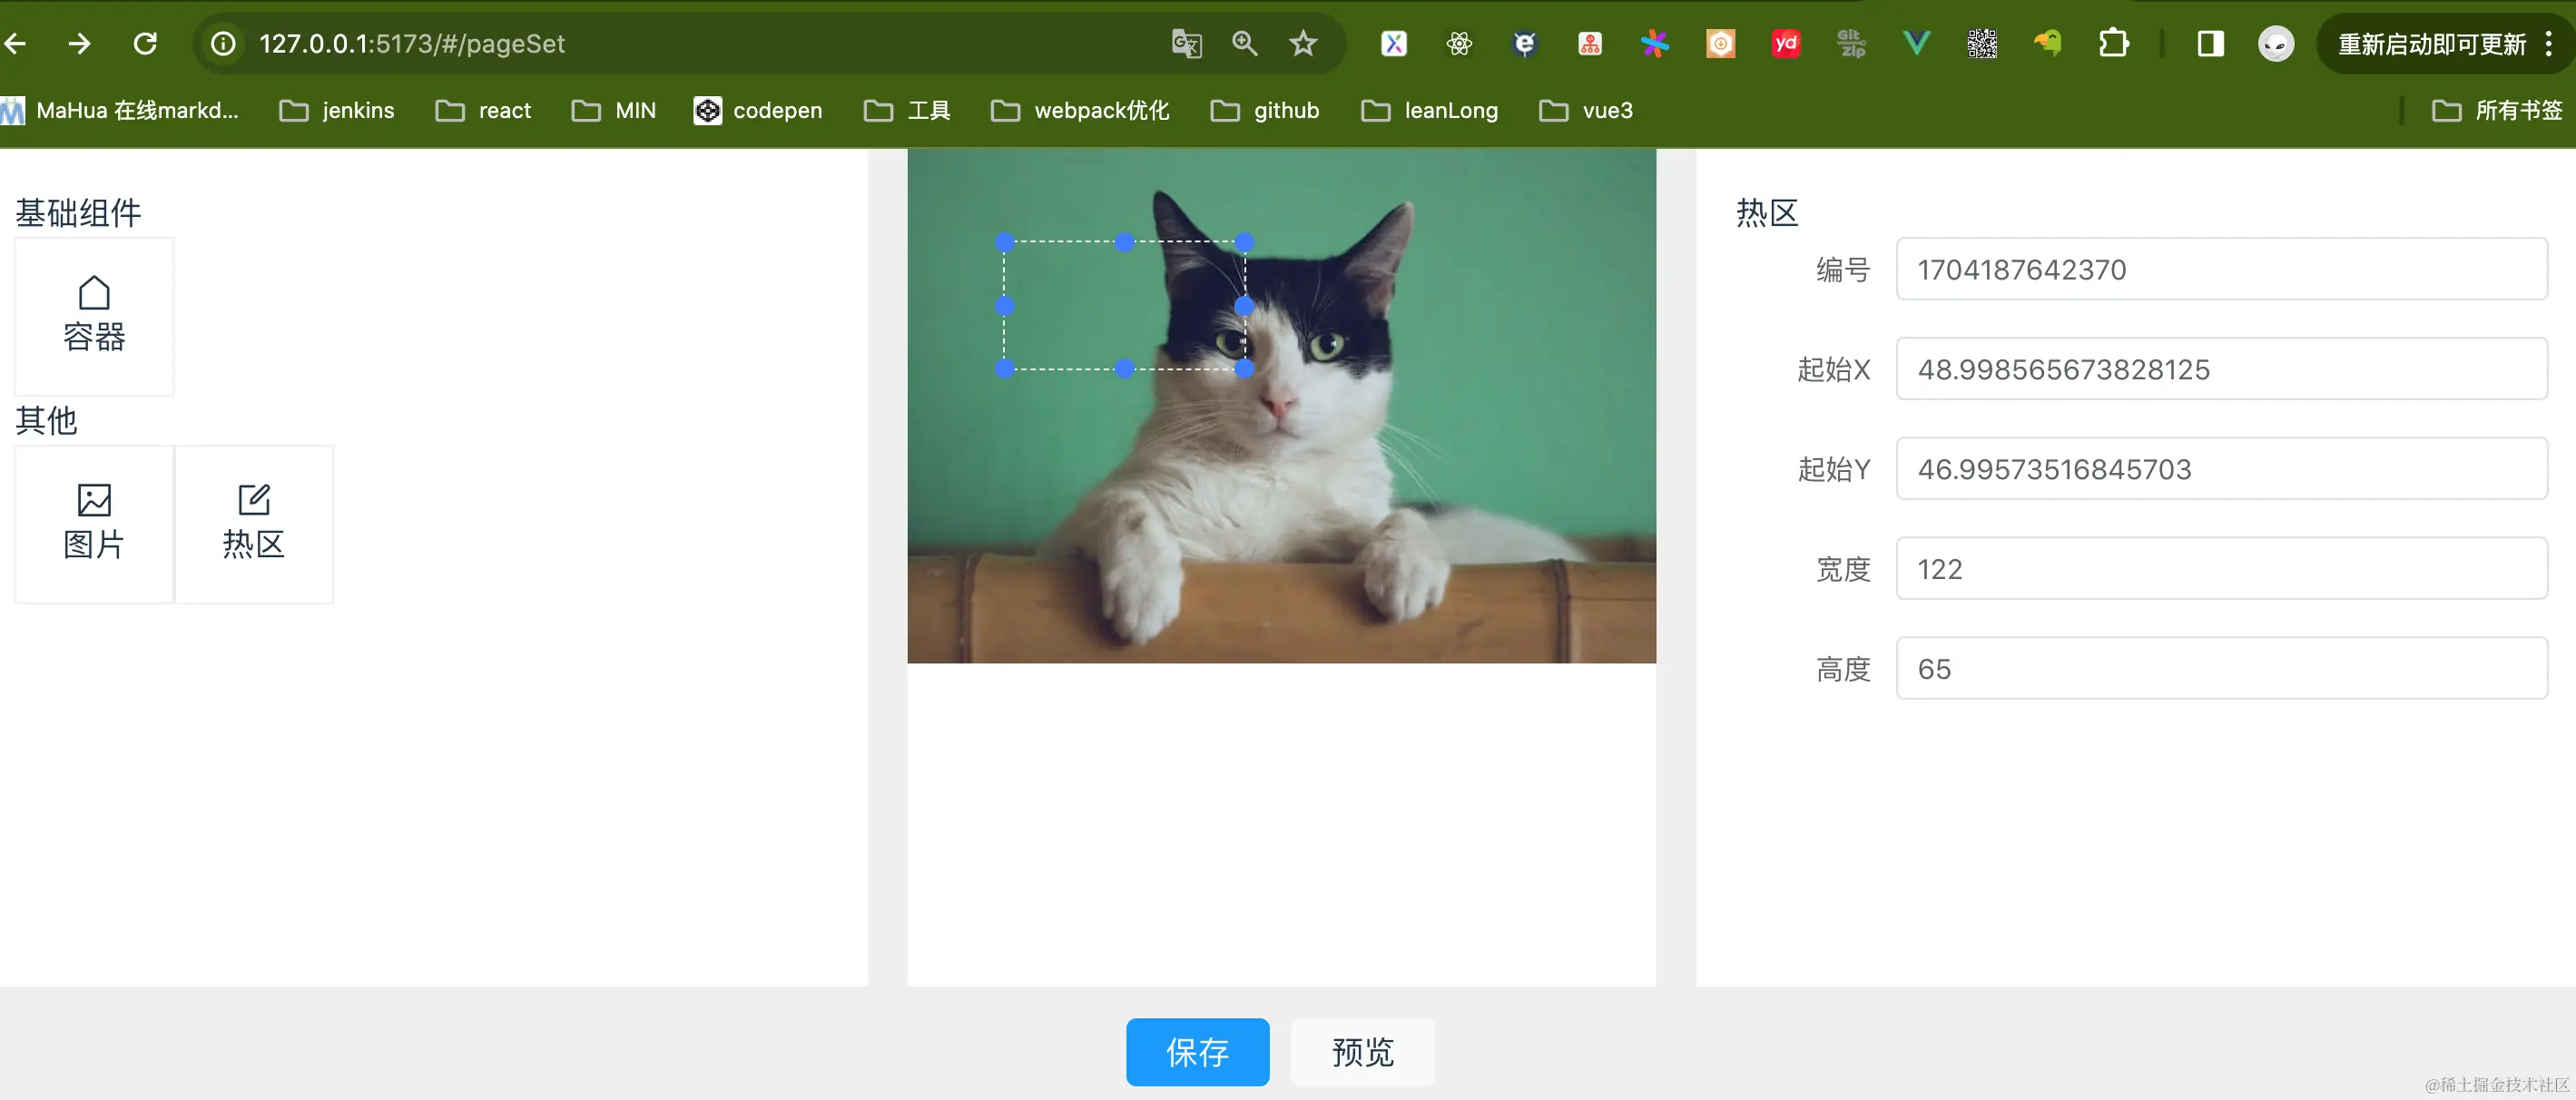Click the browser reload icon
This screenshot has width=2576, height=1100.
point(146,44)
